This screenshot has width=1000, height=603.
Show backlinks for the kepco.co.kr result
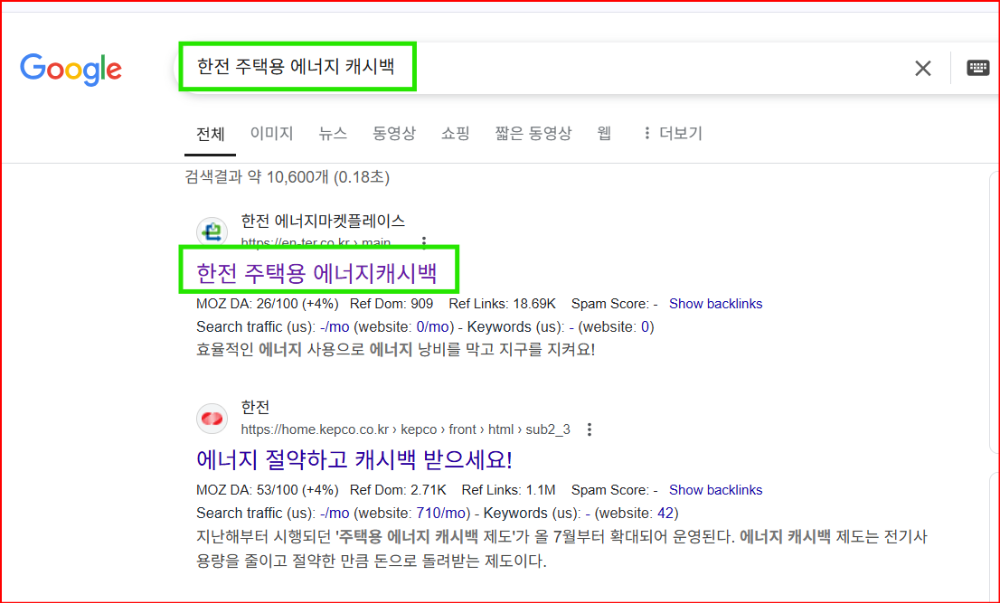point(715,489)
